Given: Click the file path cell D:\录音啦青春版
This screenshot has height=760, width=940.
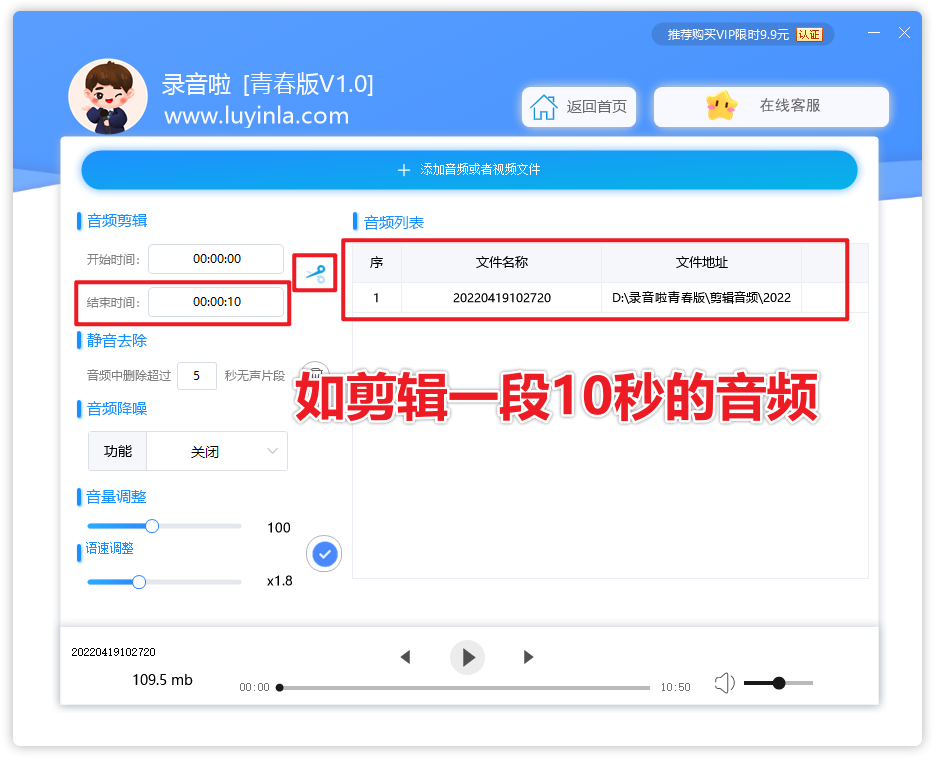Looking at the screenshot, I should tap(701, 298).
